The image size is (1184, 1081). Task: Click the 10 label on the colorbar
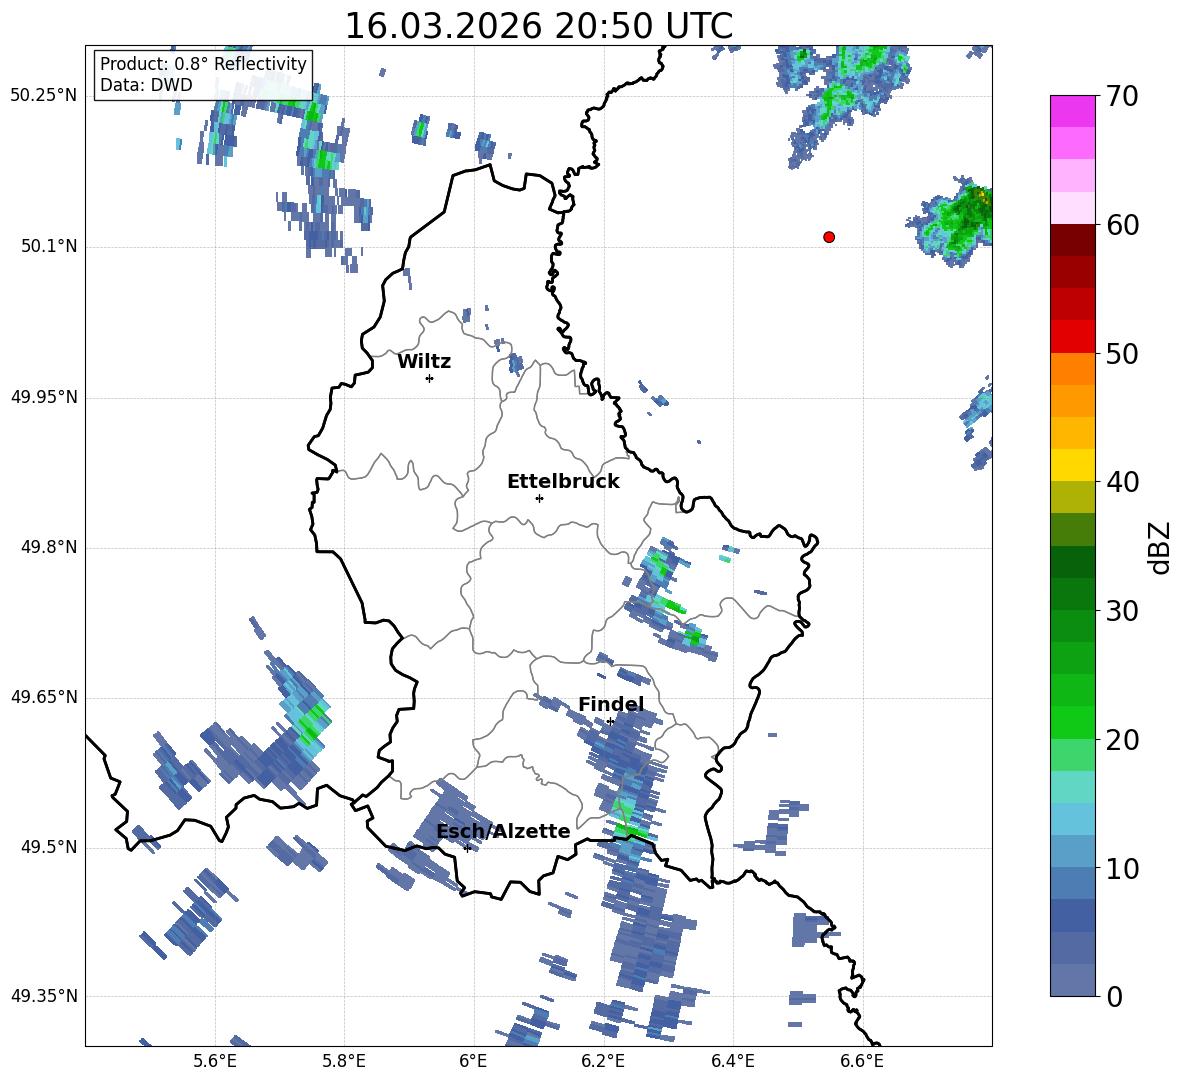pyautogui.click(x=1122, y=869)
